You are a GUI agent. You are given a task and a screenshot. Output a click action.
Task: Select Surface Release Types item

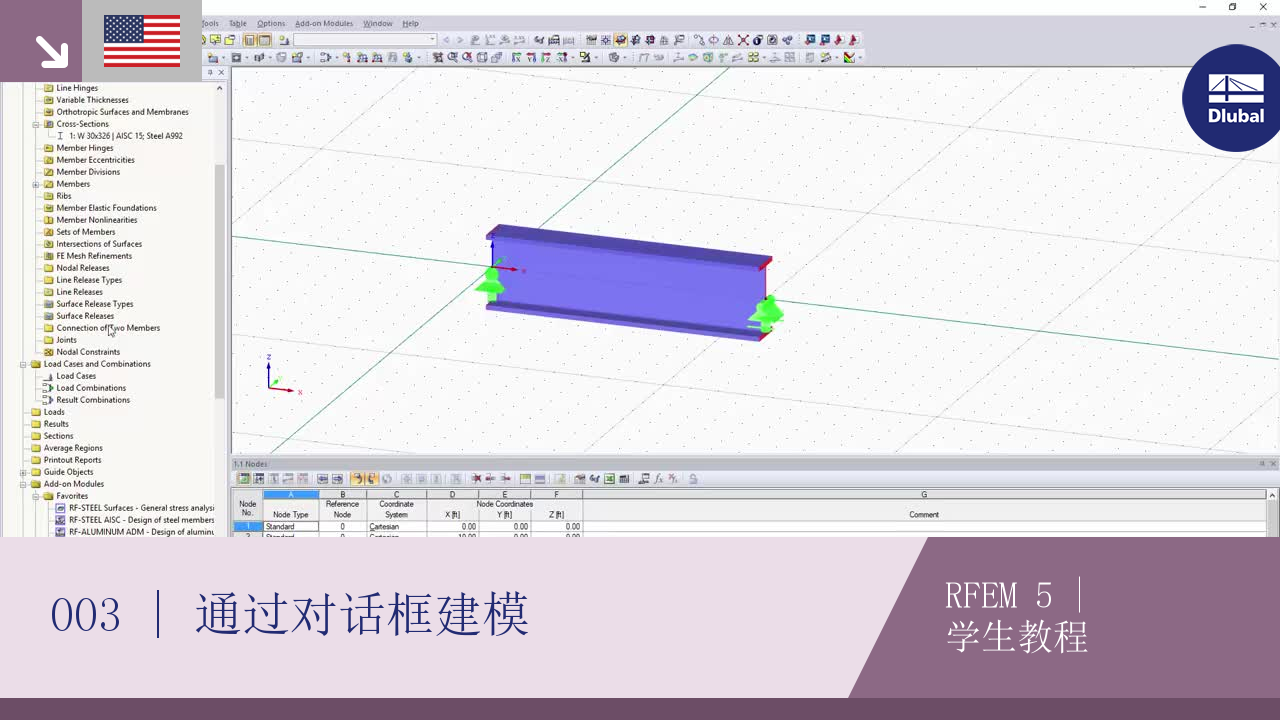coord(95,304)
